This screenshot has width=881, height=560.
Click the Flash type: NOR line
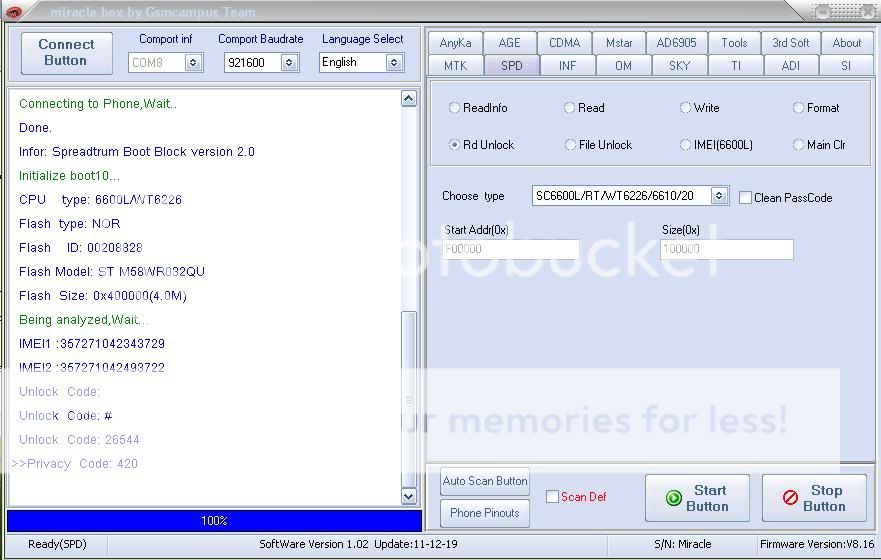point(70,224)
